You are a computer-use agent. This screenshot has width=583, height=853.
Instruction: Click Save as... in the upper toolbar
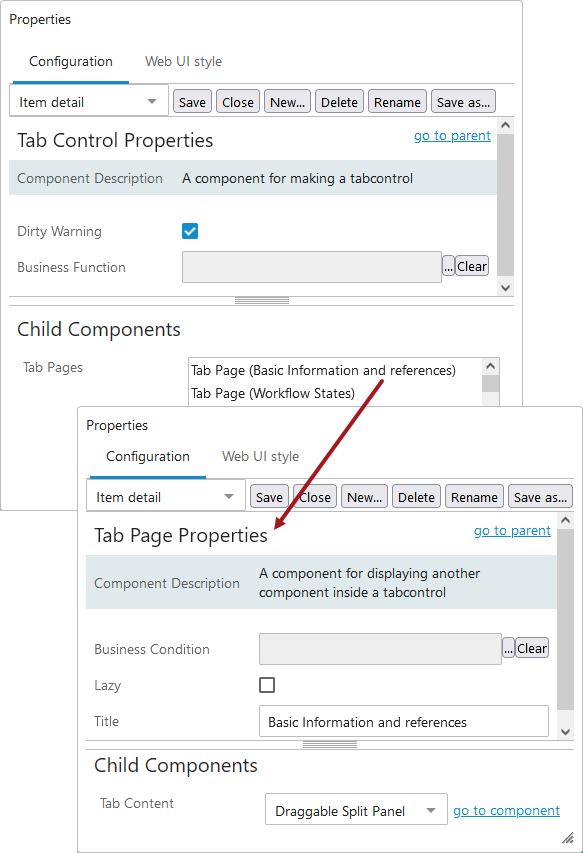463,102
